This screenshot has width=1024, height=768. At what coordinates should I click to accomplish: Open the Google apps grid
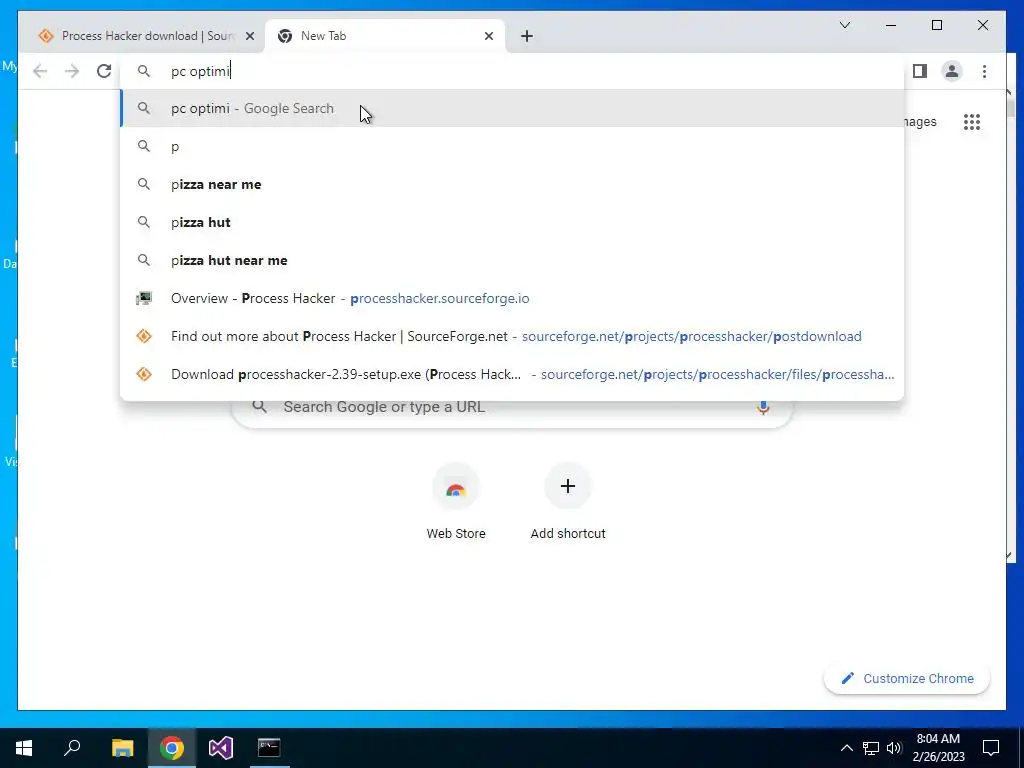click(972, 122)
